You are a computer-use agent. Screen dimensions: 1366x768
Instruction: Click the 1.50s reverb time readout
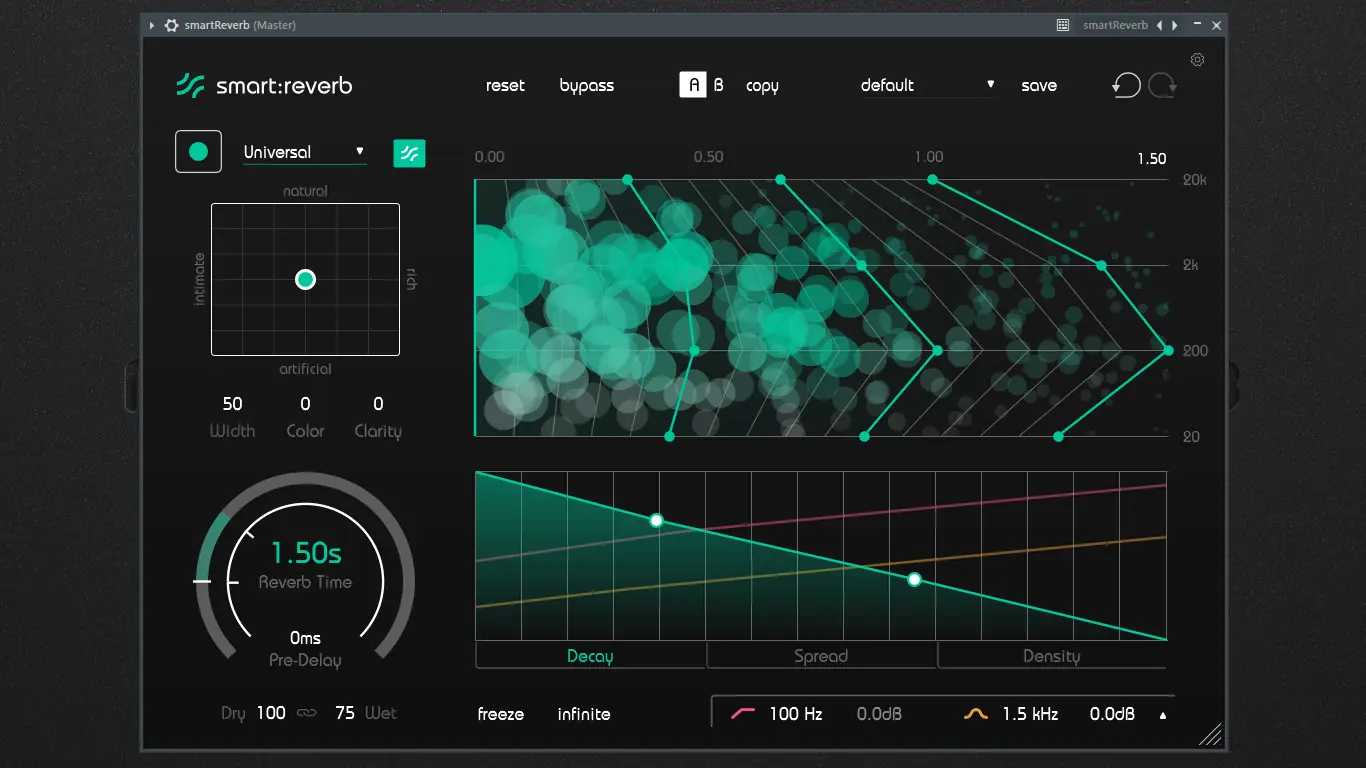click(306, 552)
